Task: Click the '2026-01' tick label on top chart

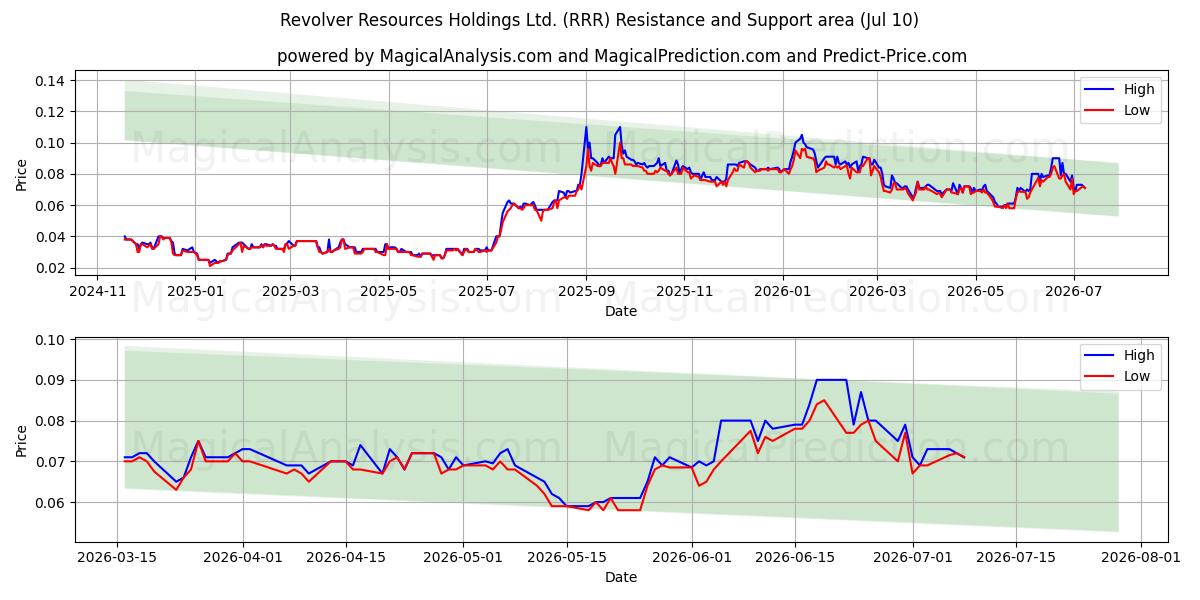Action: [782, 291]
